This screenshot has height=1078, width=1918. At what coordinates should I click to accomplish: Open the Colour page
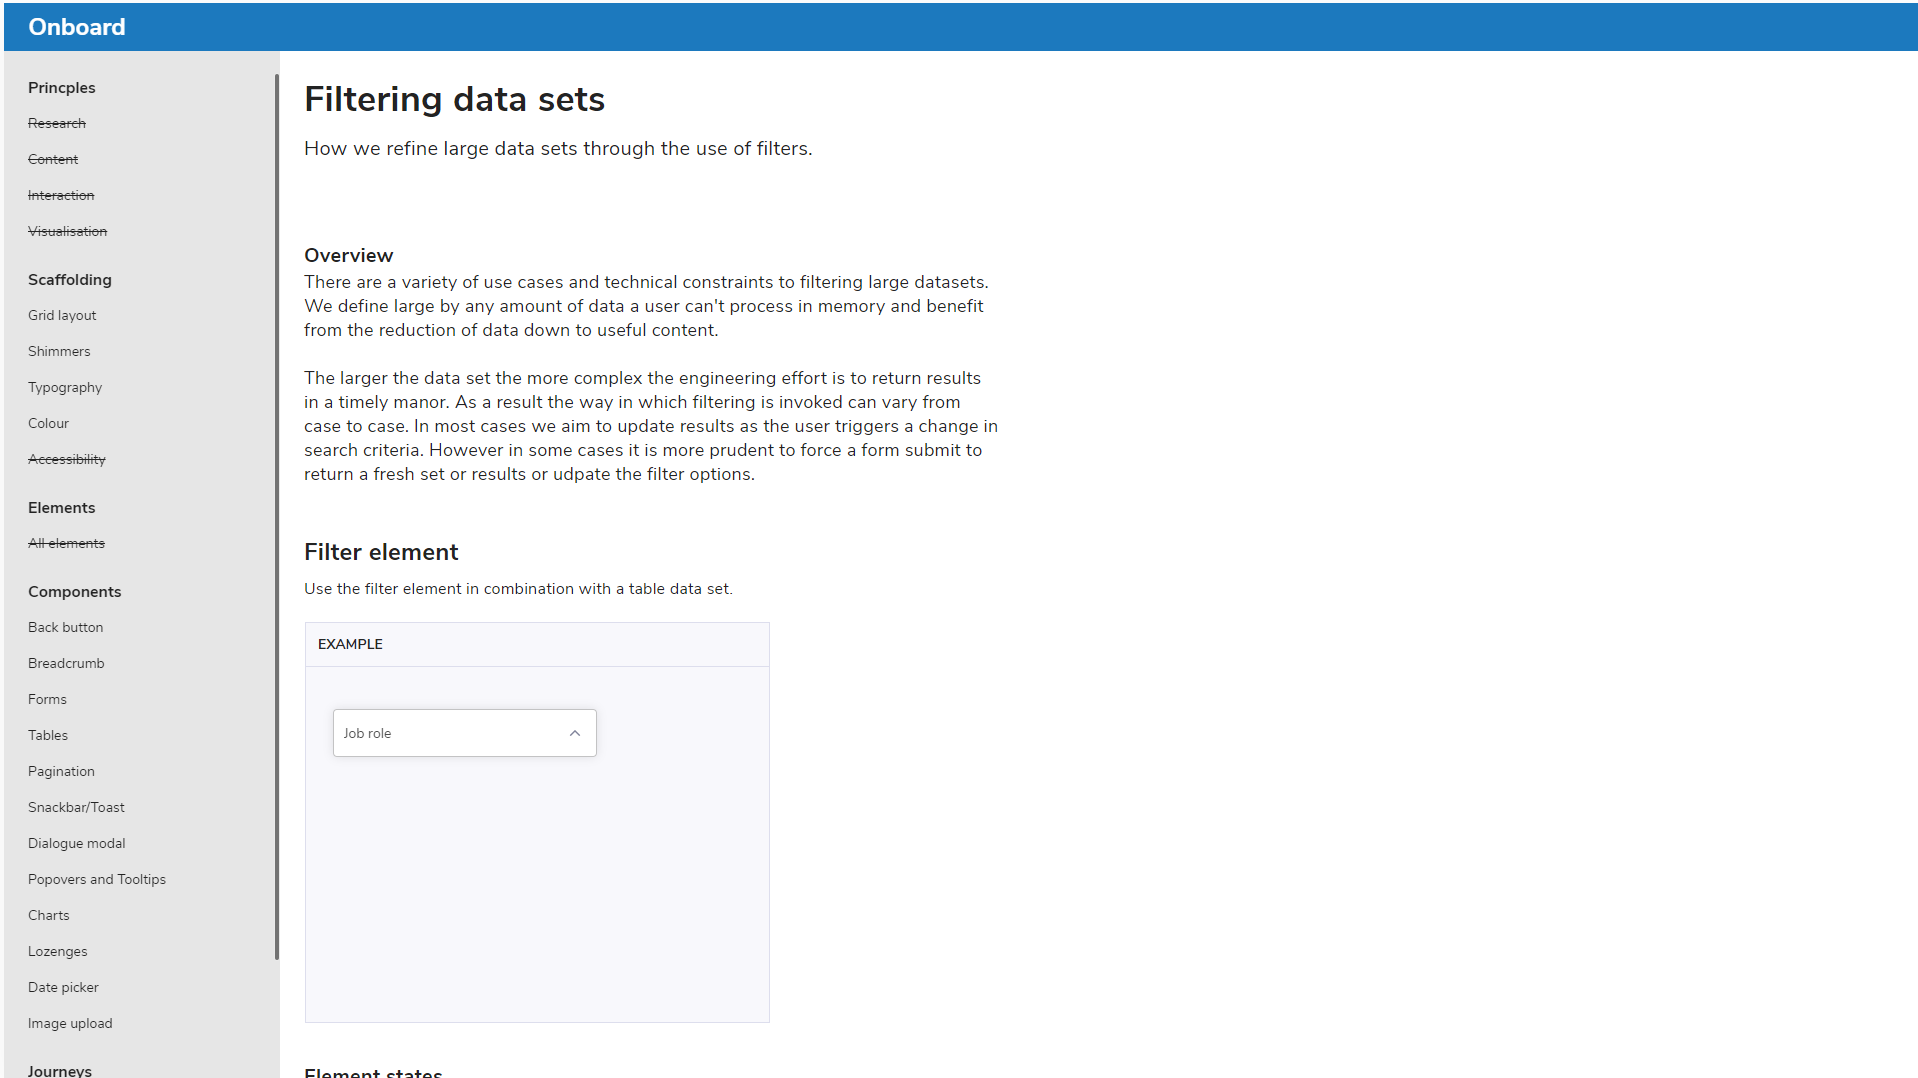48,423
